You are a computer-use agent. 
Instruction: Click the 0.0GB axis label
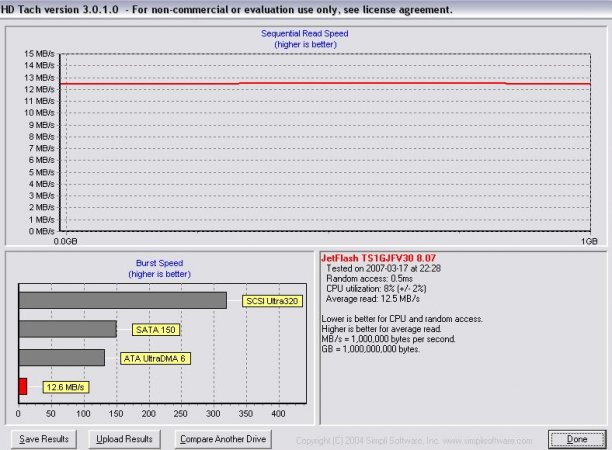65,242
